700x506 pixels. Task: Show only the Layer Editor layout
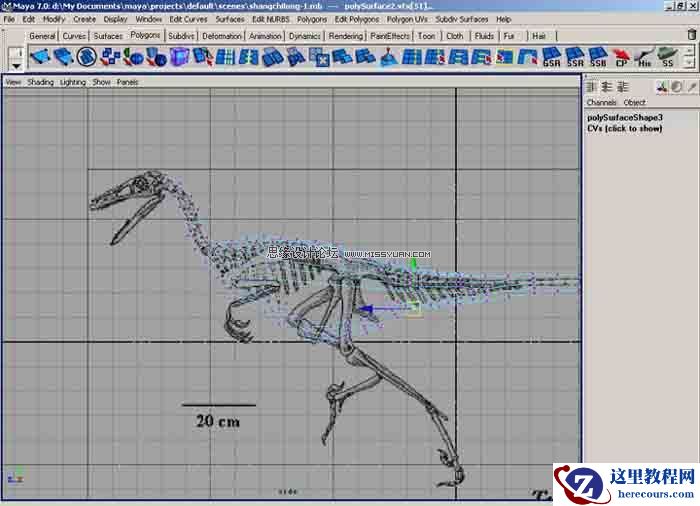coord(607,87)
